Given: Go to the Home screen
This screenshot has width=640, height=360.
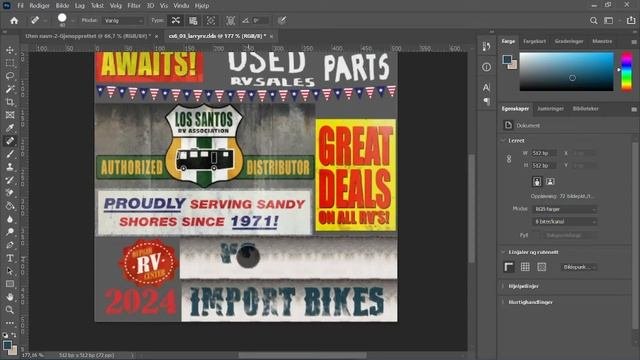Looking at the screenshot, I should (x=14, y=20).
